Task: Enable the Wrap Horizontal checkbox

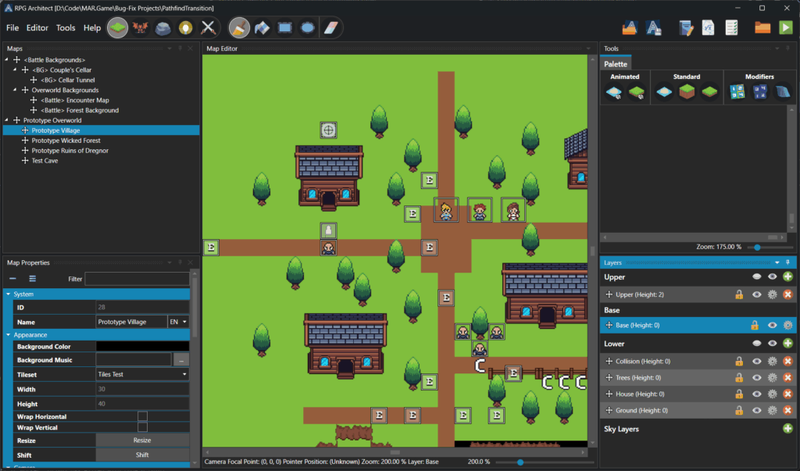Action: click(x=142, y=415)
